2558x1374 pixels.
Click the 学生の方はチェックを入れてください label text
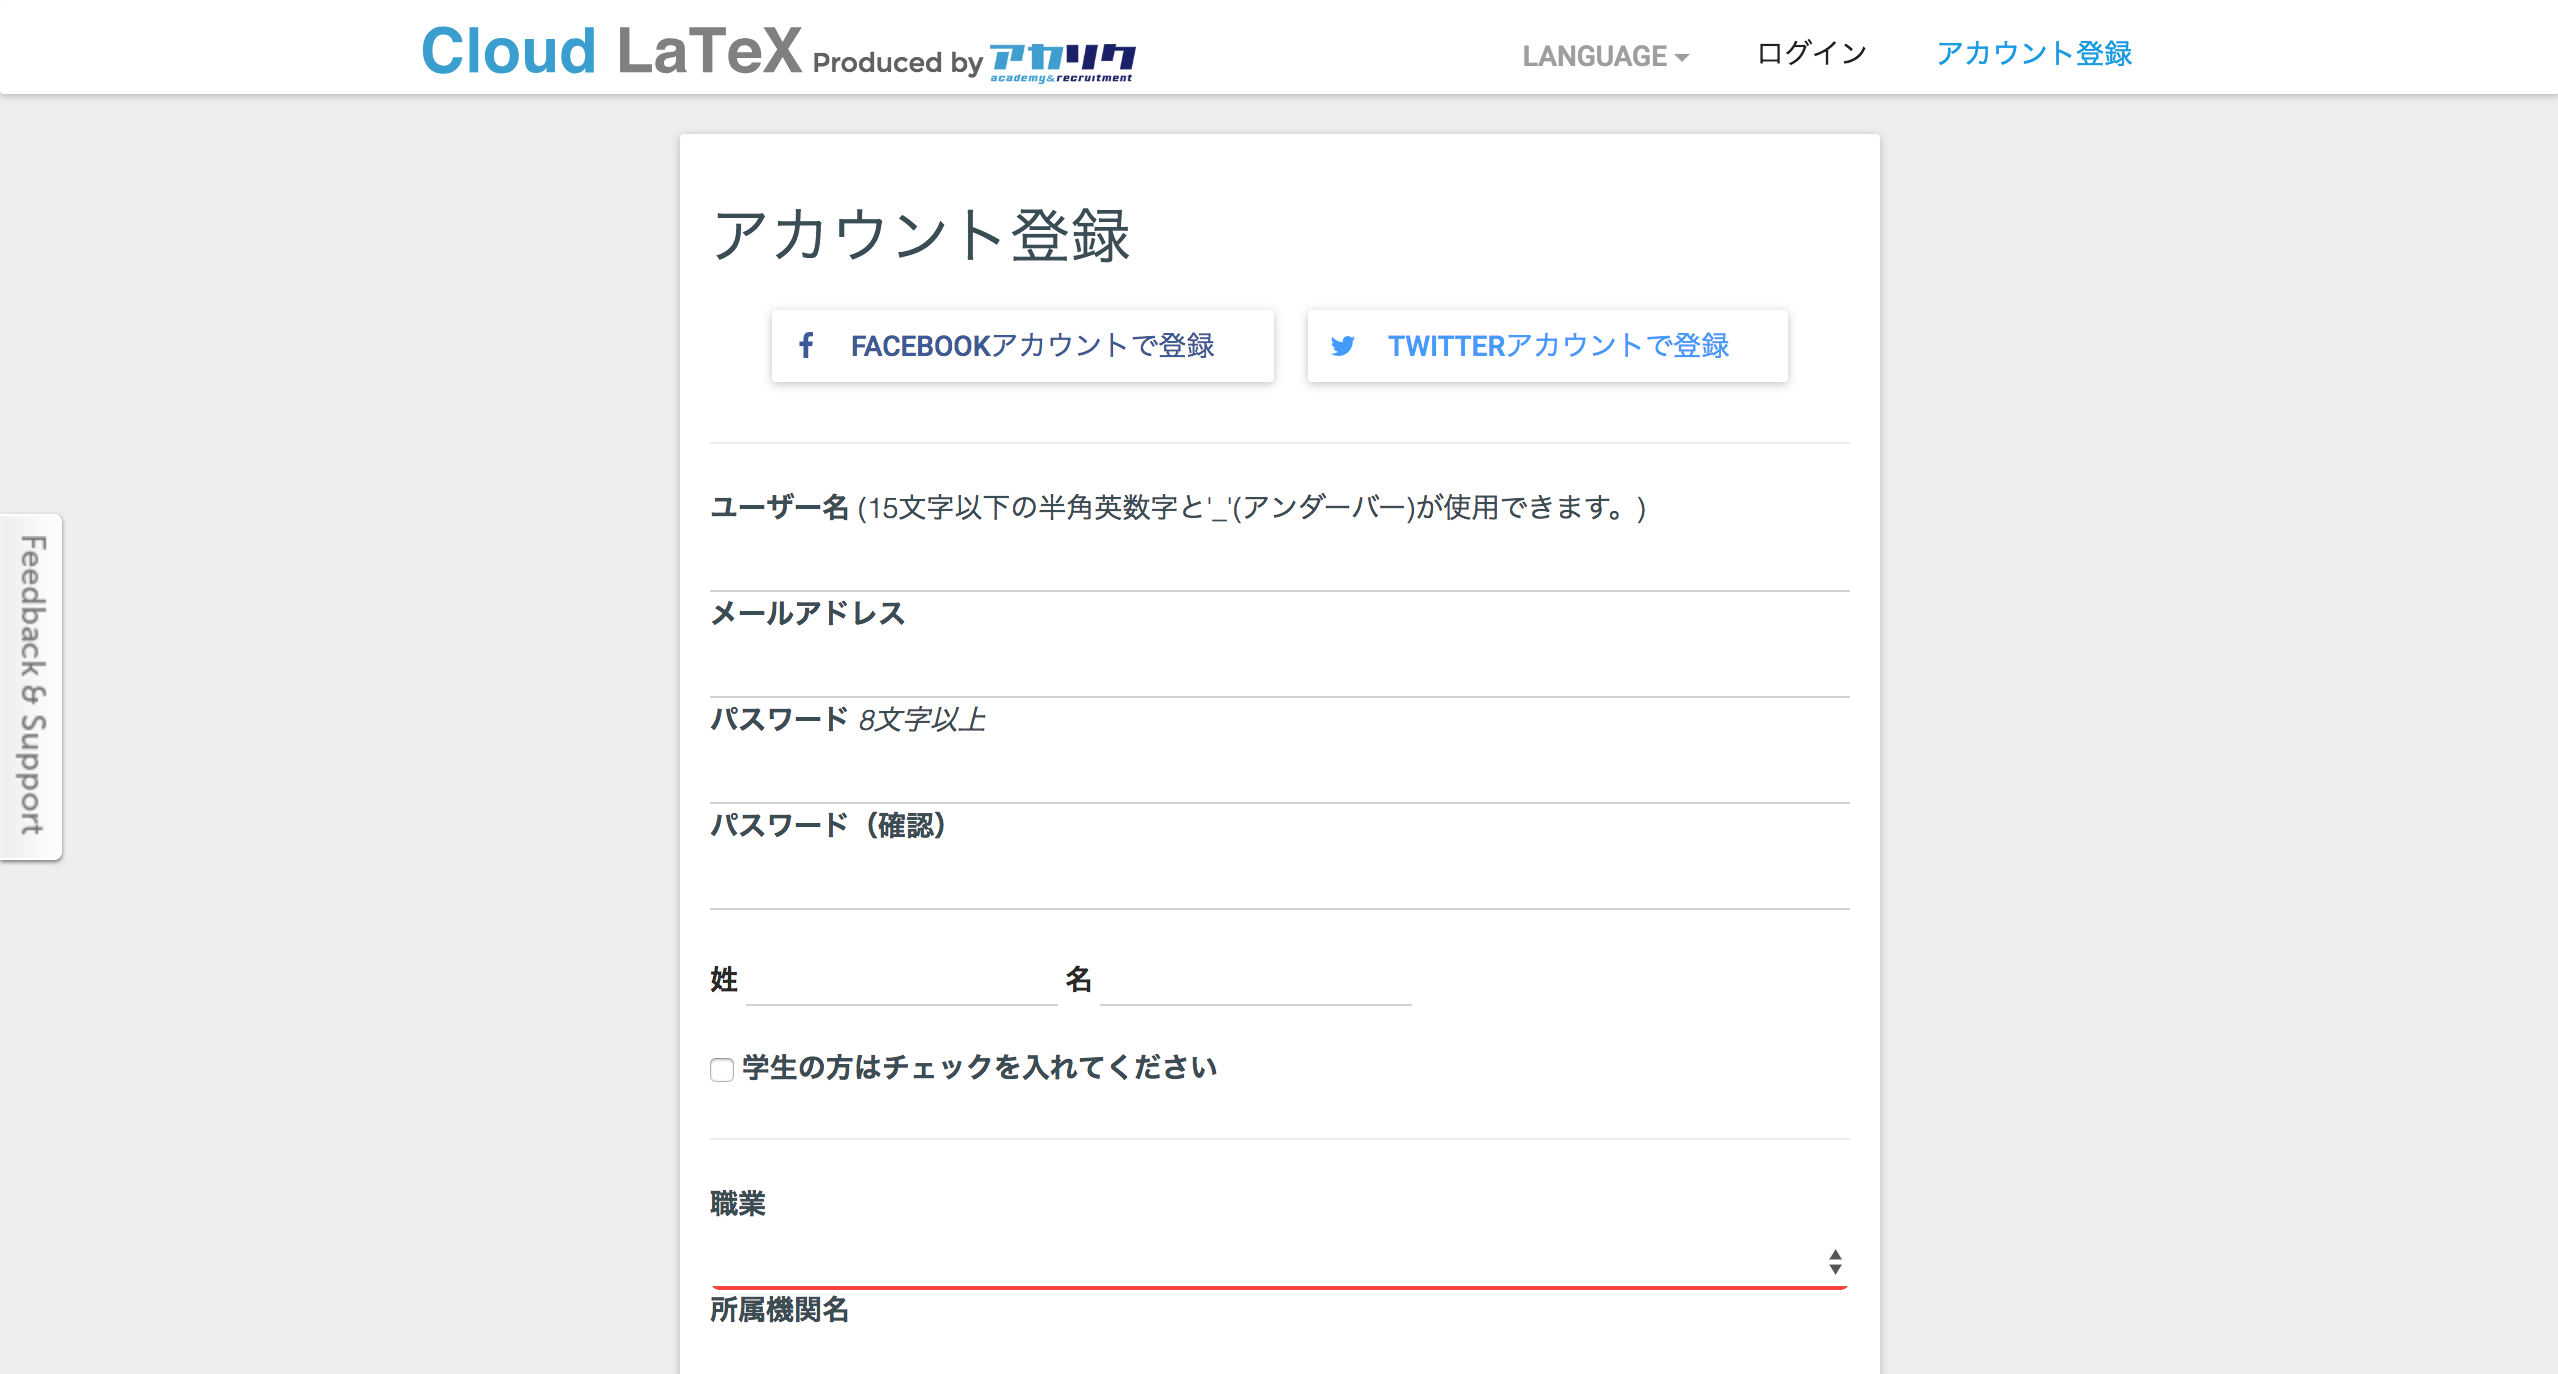click(x=979, y=1068)
